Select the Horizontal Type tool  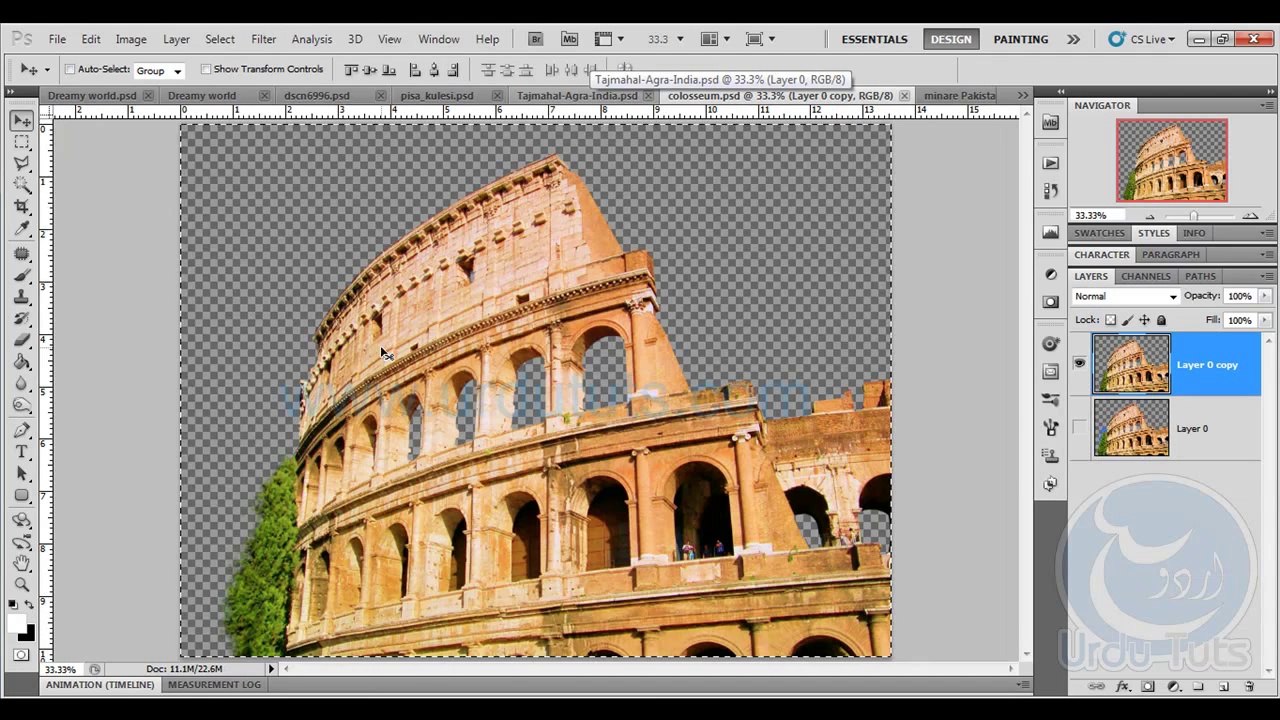[22, 452]
